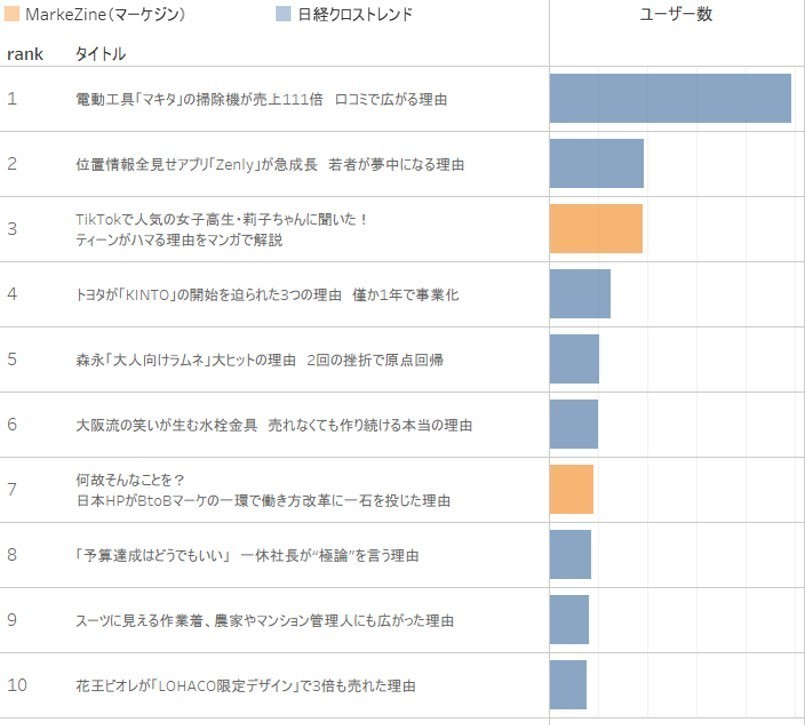Open the スーツに見える作業着 article title

pos(264,621)
